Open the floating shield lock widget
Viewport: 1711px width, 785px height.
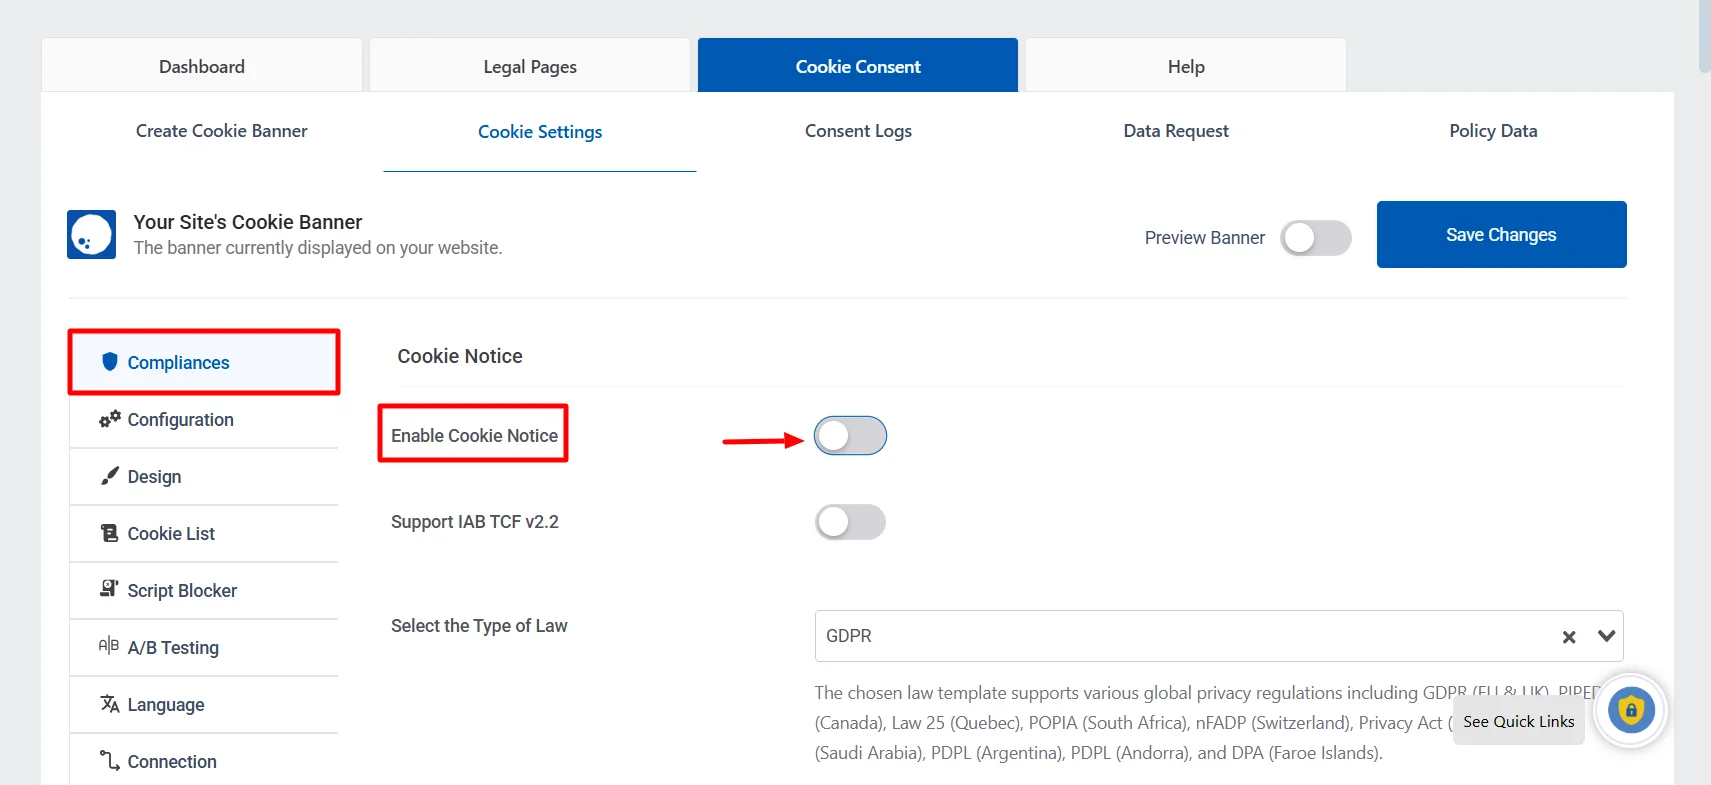pyautogui.click(x=1631, y=711)
